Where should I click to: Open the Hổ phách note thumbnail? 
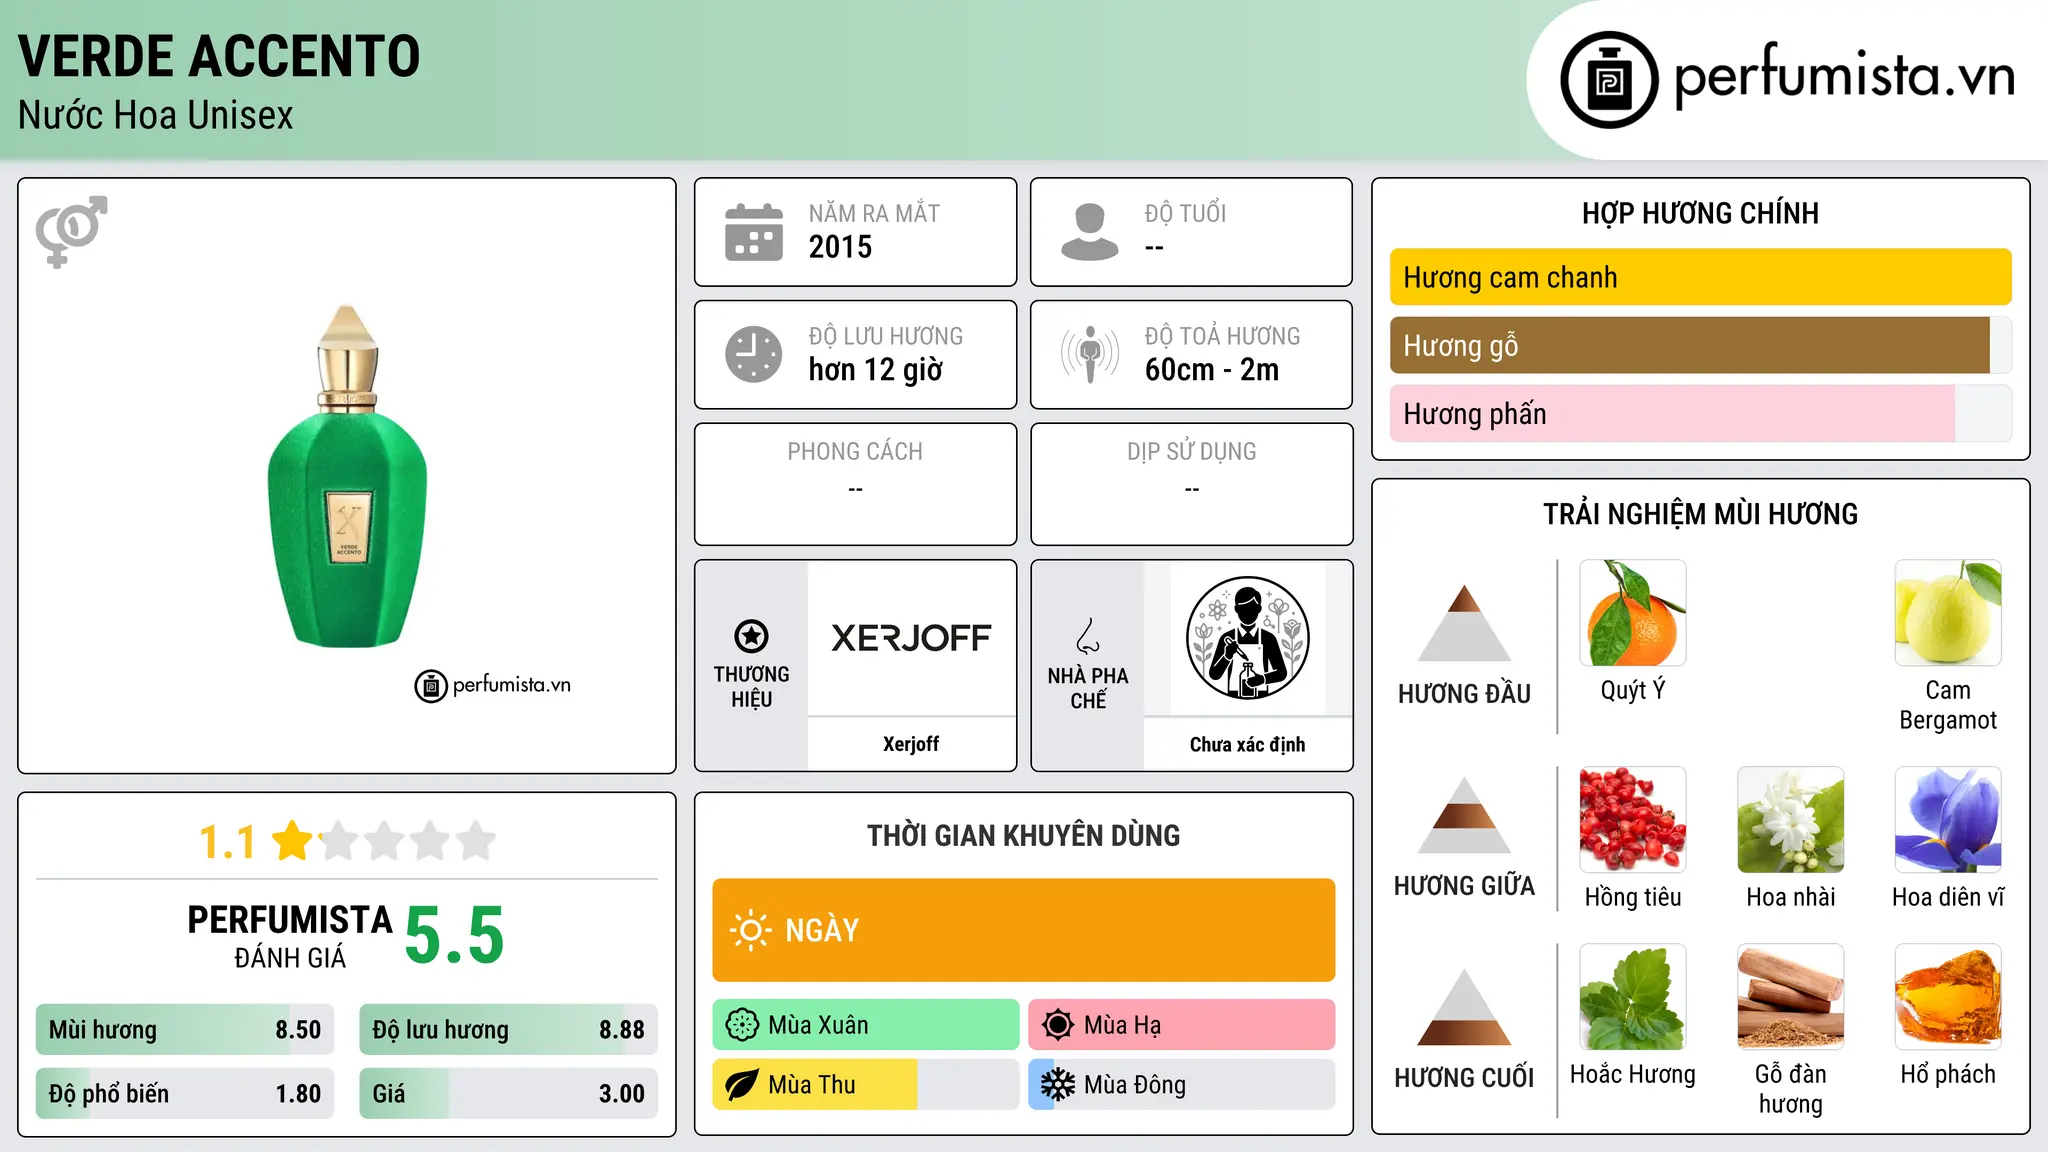pyautogui.click(x=1948, y=997)
